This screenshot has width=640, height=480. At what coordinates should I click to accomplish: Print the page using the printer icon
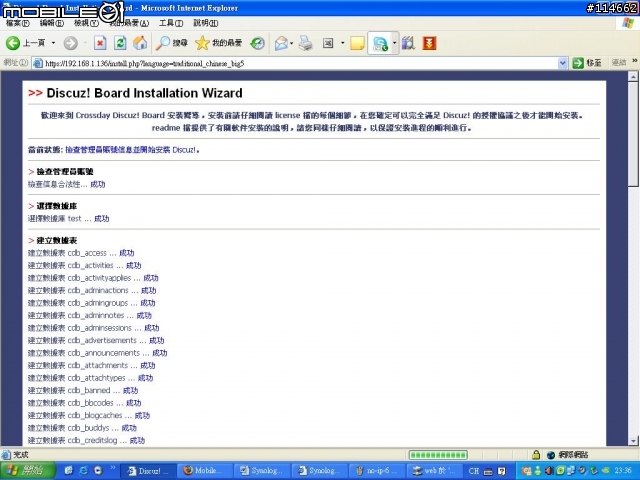click(x=305, y=43)
